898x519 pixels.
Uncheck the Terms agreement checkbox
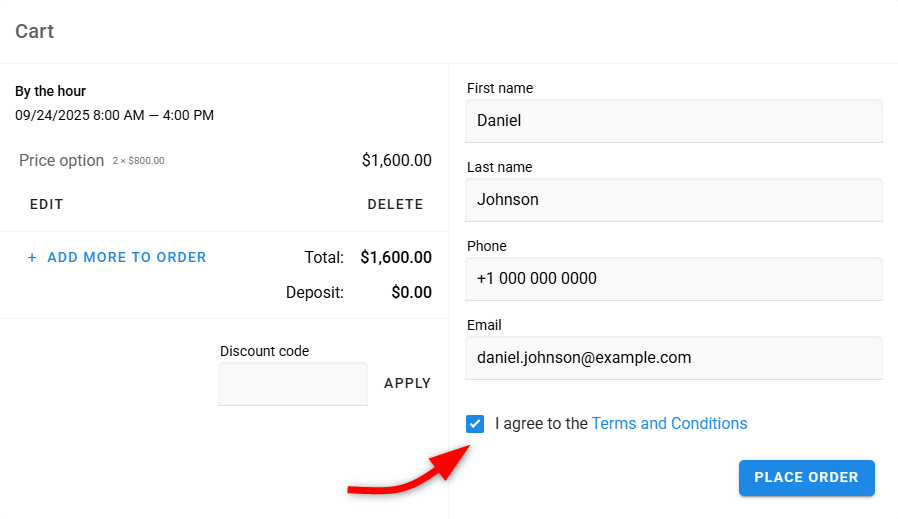click(475, 424)
